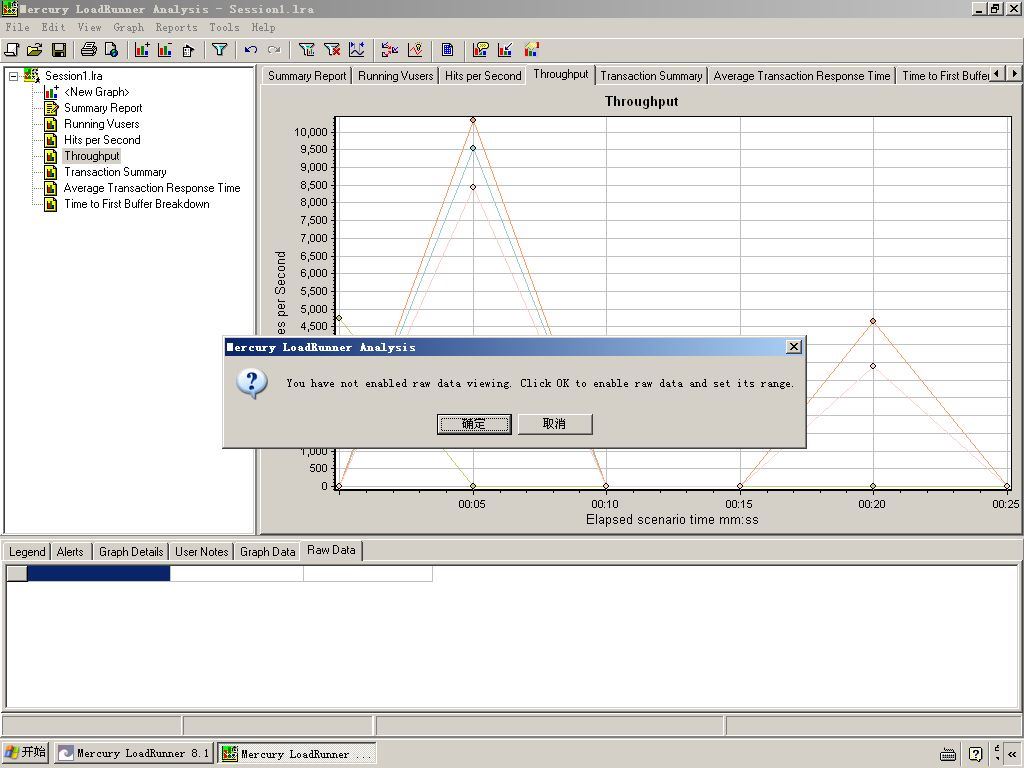
Task: Click the Set graph filter funnel icon
Action: click(x=306, y=50)
